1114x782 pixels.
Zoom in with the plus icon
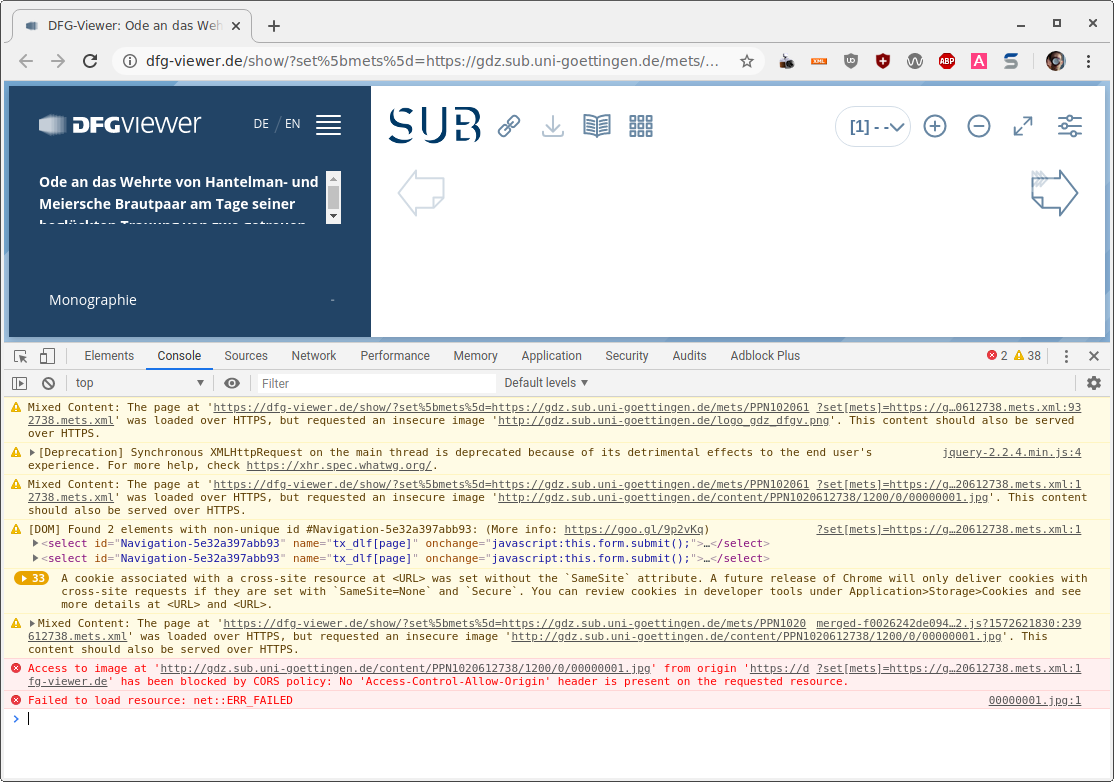pos(935,126)
